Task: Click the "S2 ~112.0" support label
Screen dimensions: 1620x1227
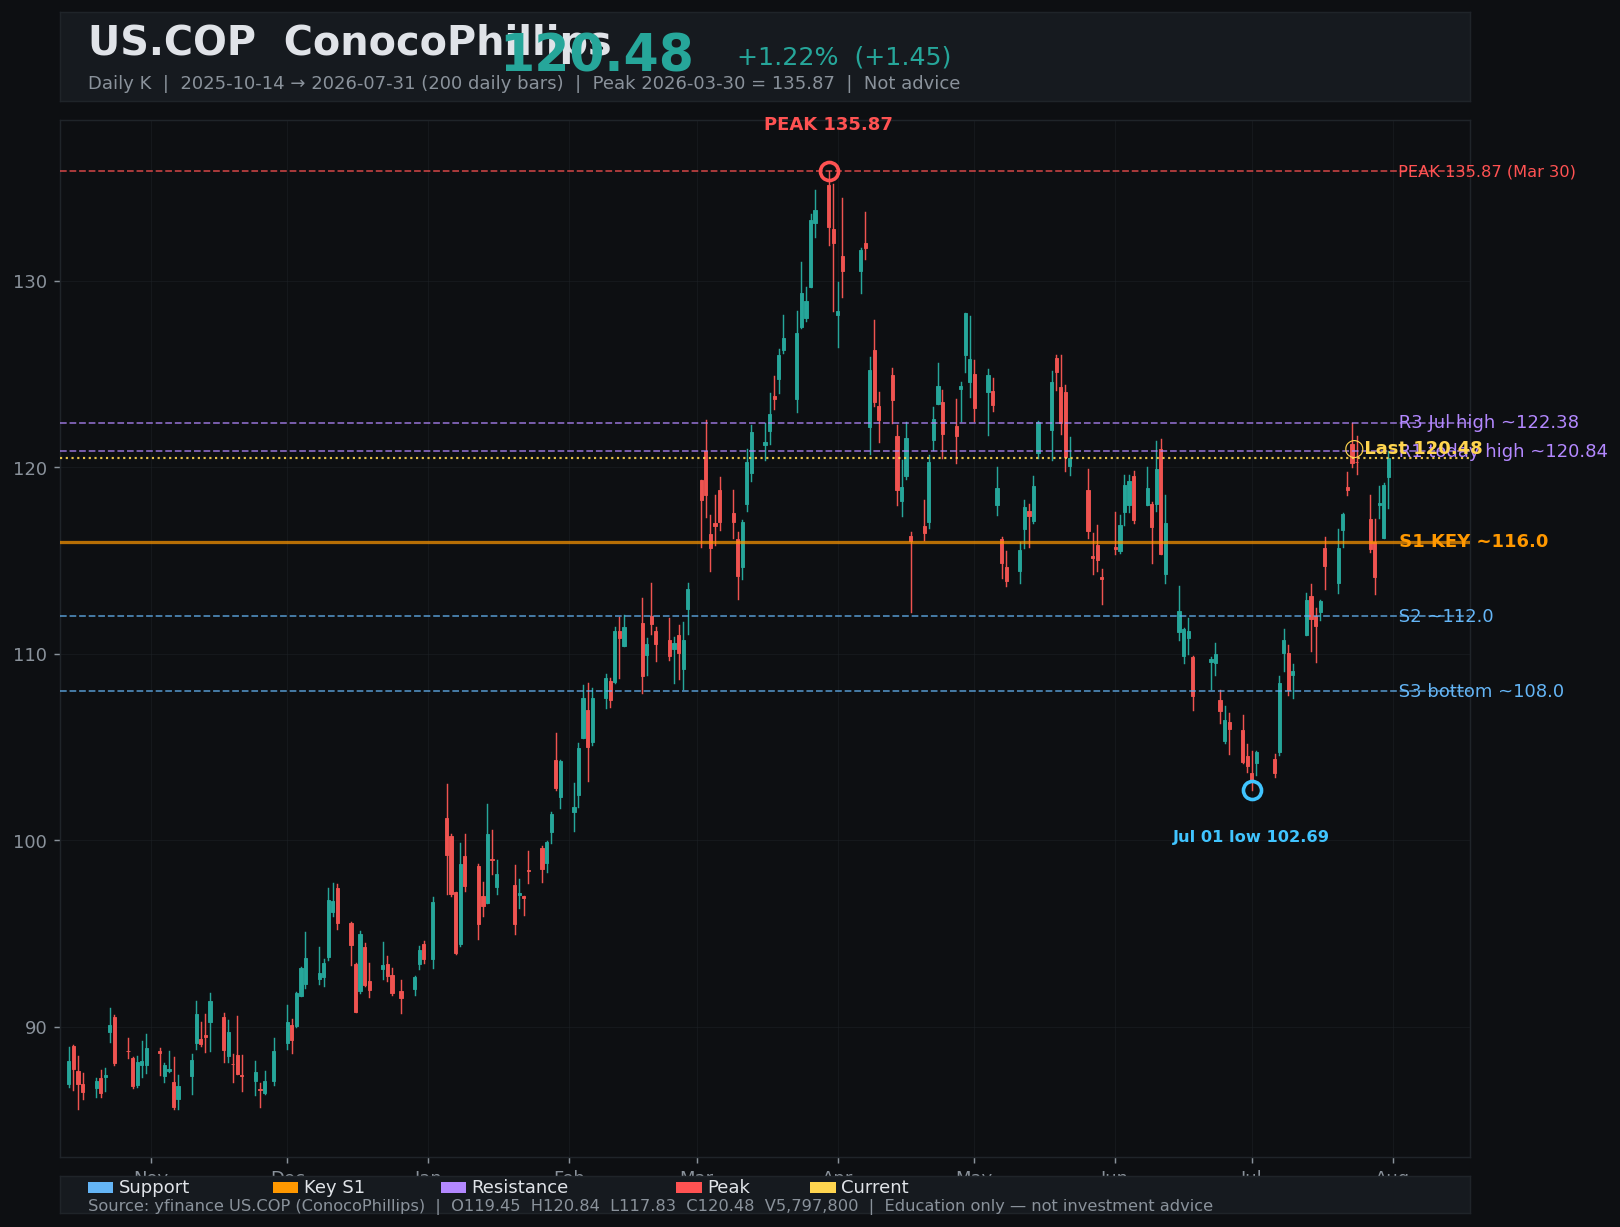Action: [x=1446, y=616]
